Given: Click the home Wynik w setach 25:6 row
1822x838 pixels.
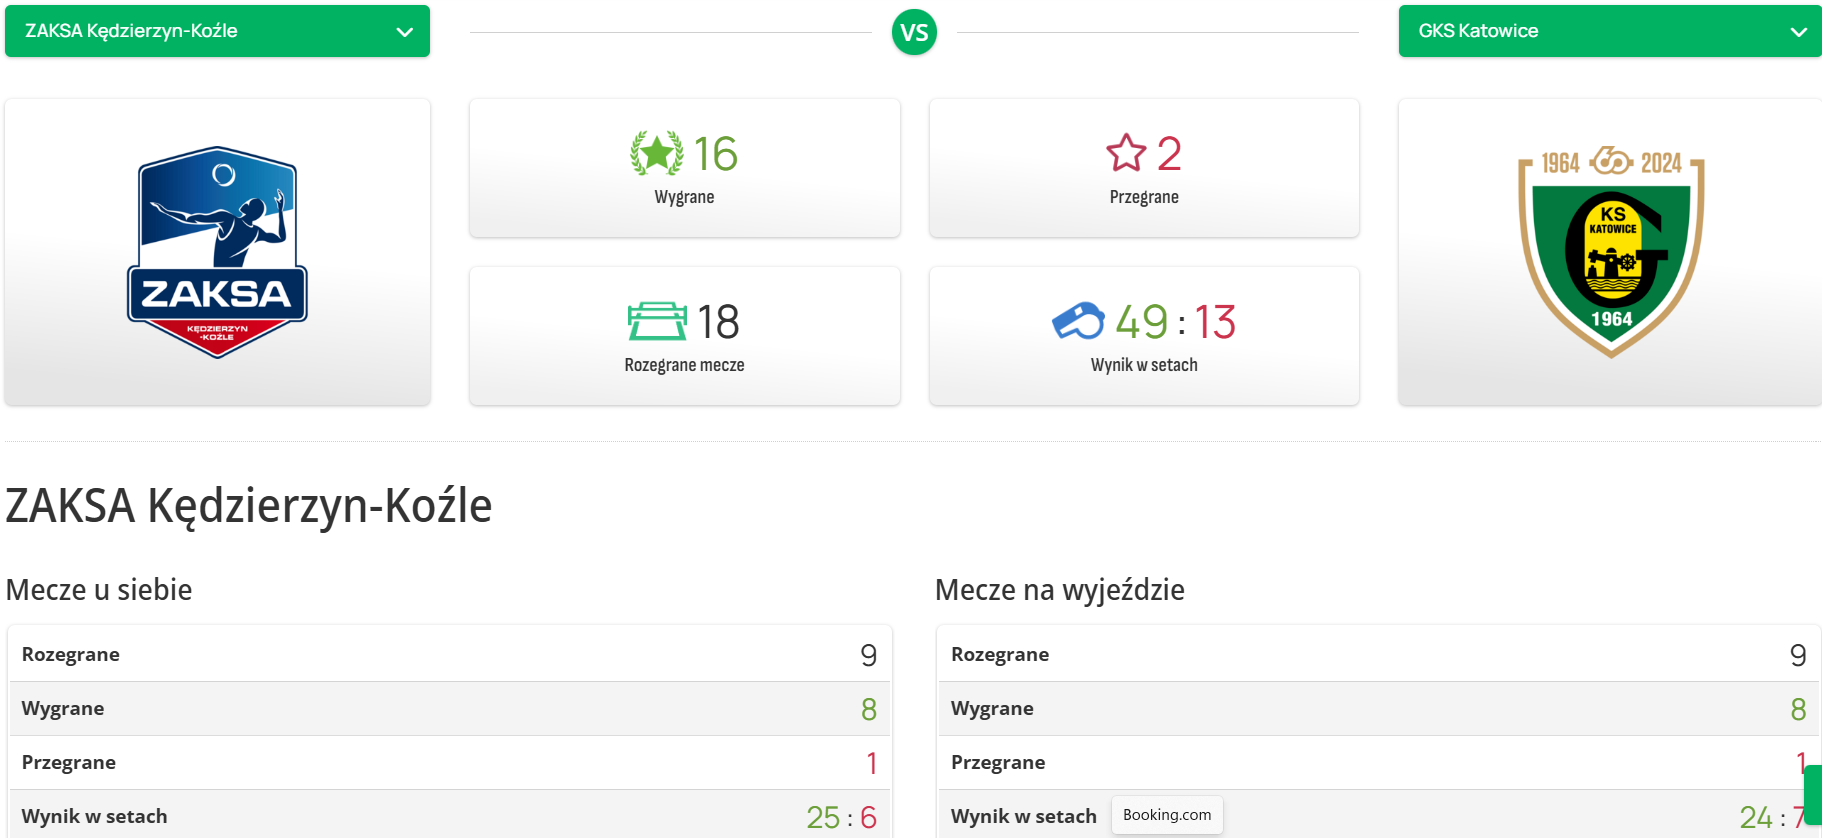Looking at the screenshot, I should pyautogui.click(x=449, y=816).
